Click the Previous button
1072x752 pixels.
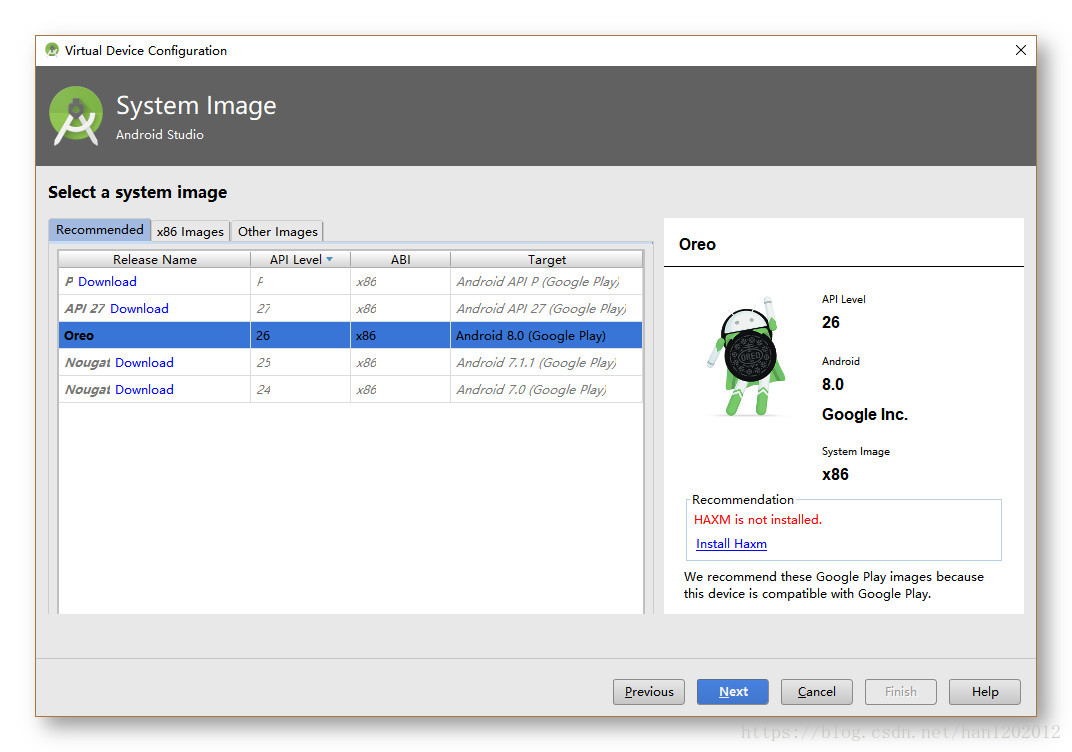click(x=649, y=692)
